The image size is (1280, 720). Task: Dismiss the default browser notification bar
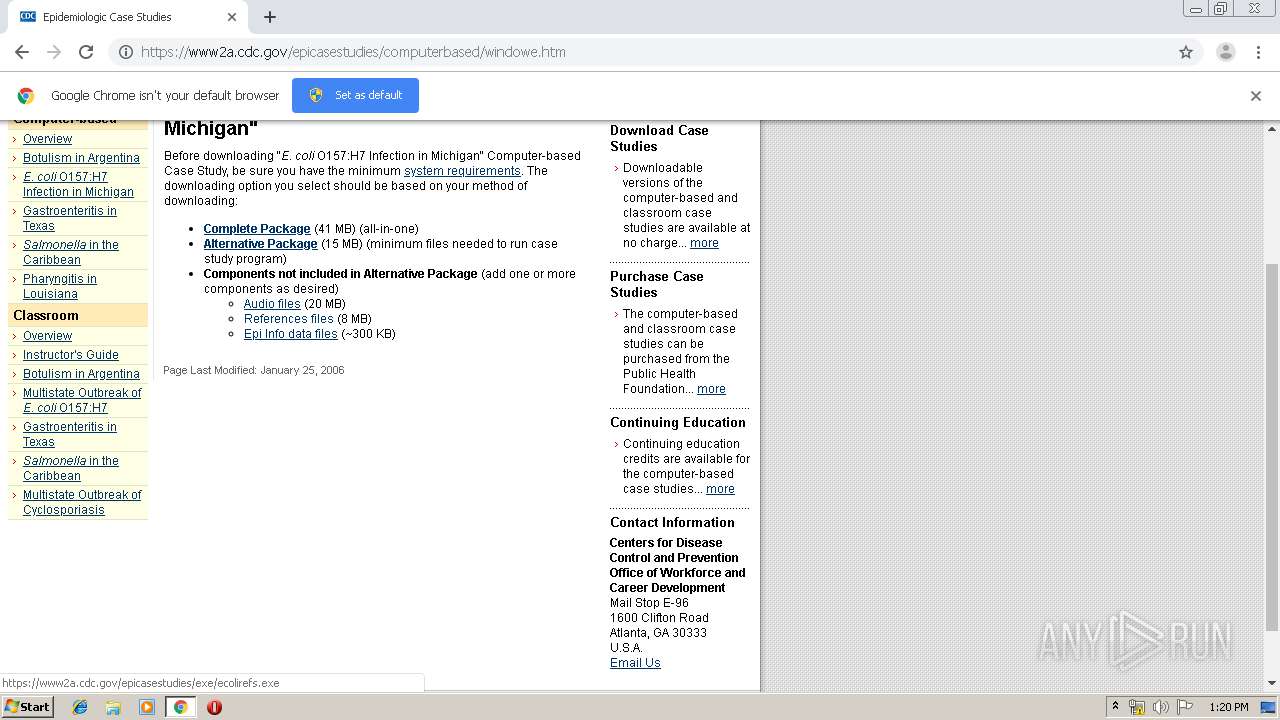pyautogui.click(x=1256, y=96)
